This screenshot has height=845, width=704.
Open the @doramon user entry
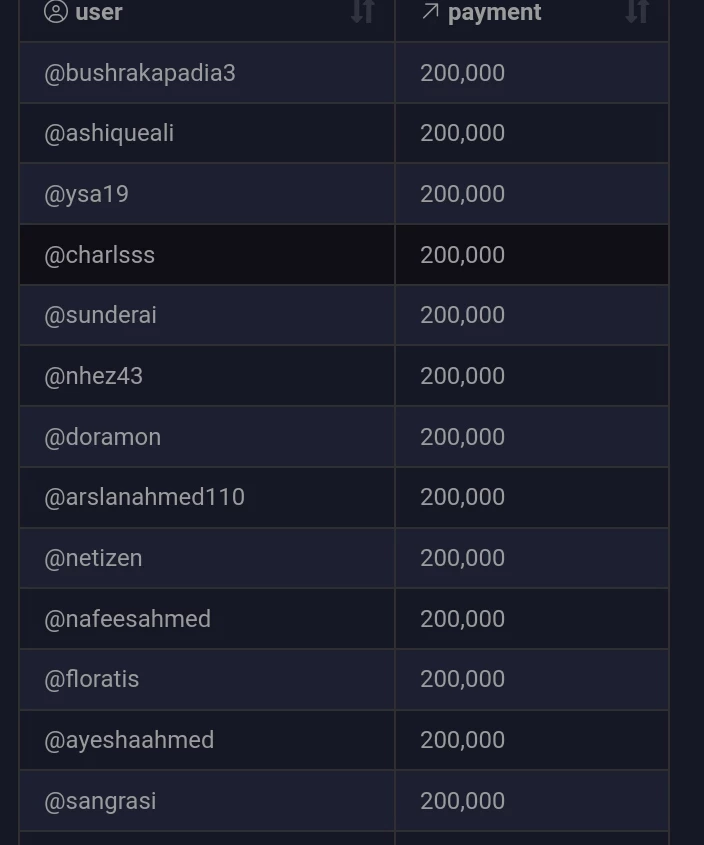click(102, 437)
